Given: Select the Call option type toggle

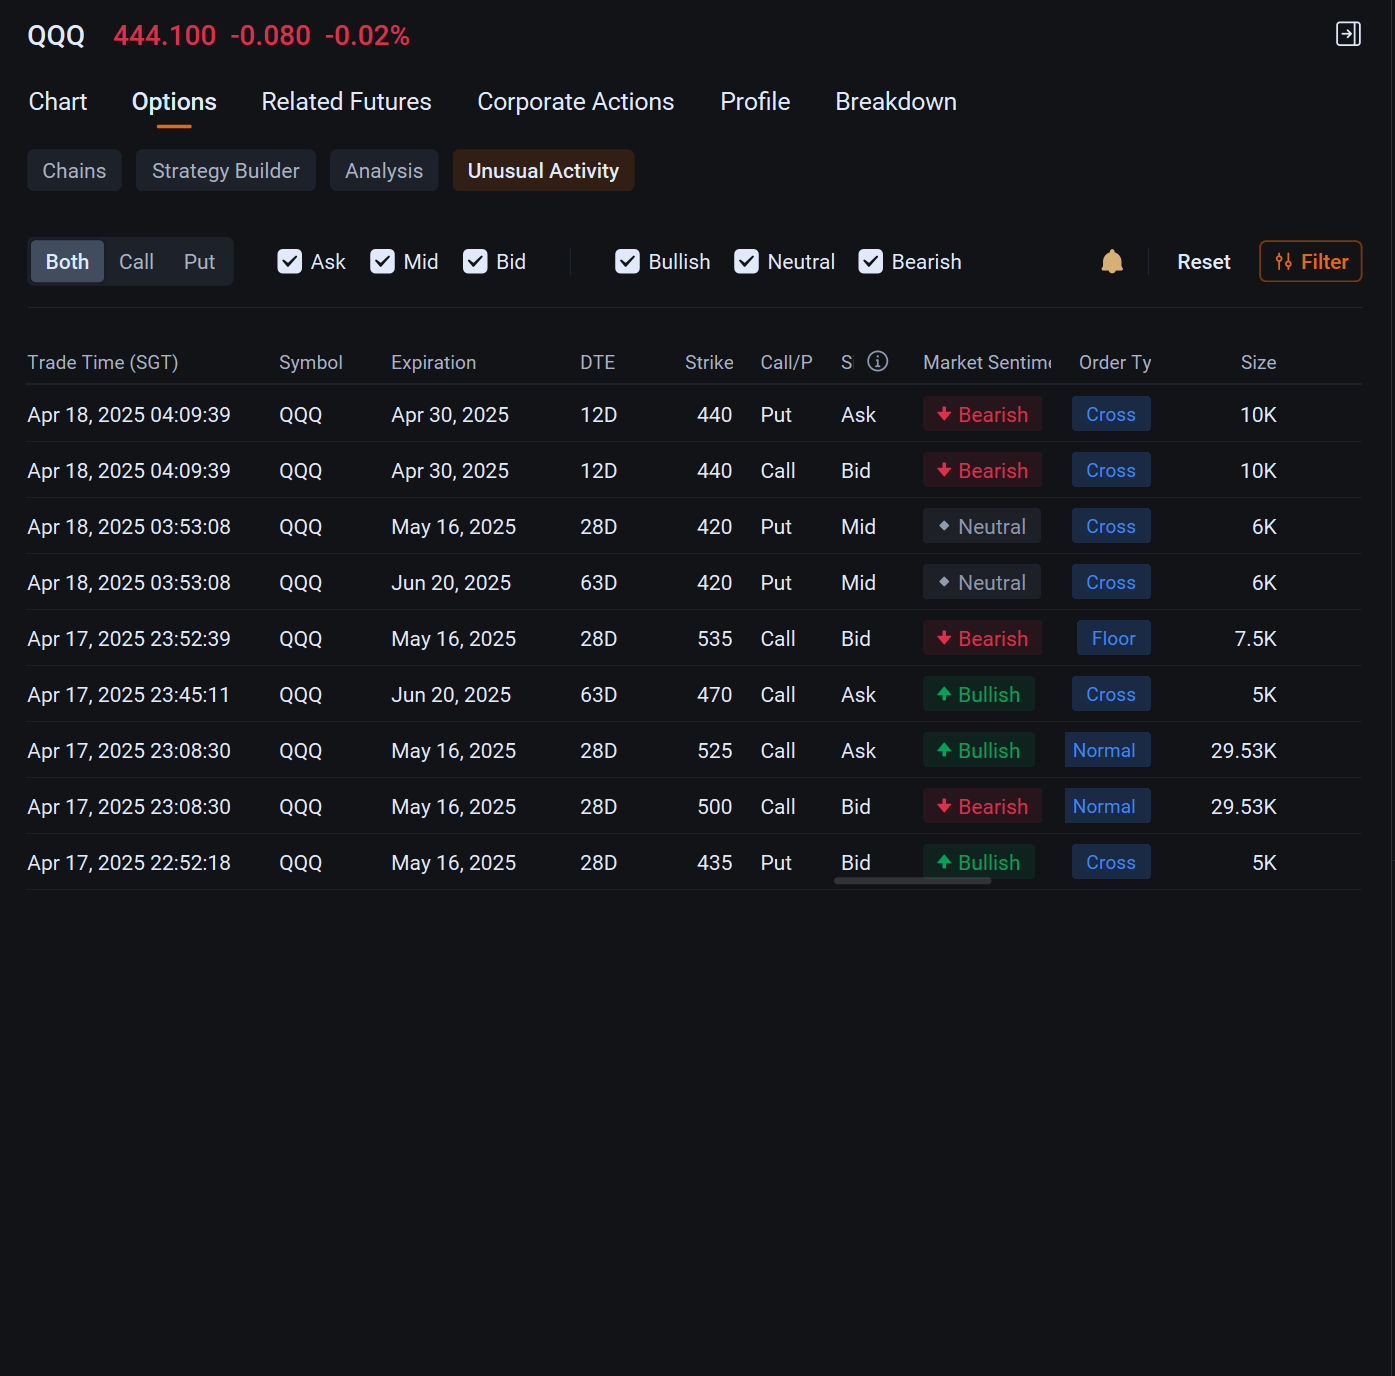Looking at the screenshot, I should pyautogui.click(x=136, y=262).
